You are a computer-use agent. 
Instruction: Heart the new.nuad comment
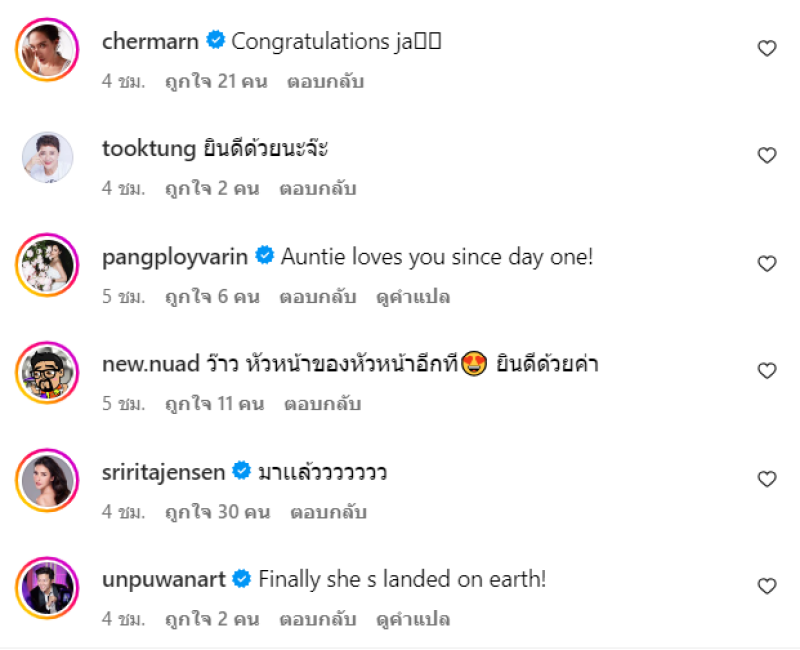click(767, 371)
